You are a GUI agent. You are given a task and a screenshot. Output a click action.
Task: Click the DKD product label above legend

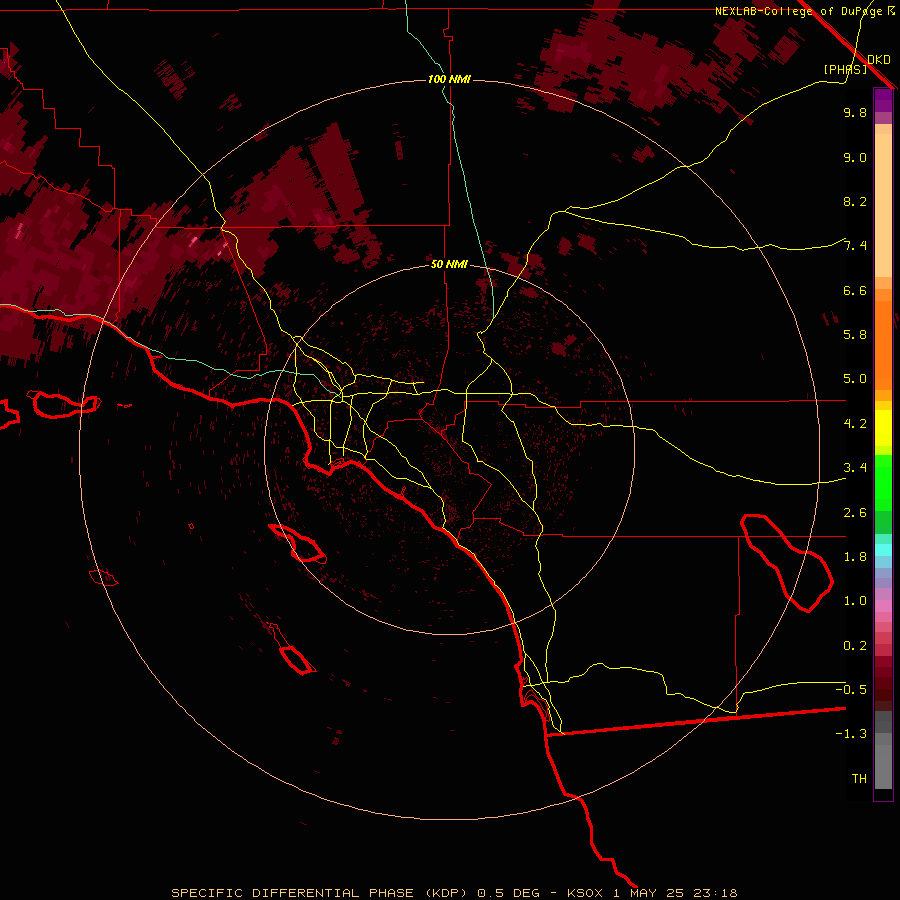[879, 60]
